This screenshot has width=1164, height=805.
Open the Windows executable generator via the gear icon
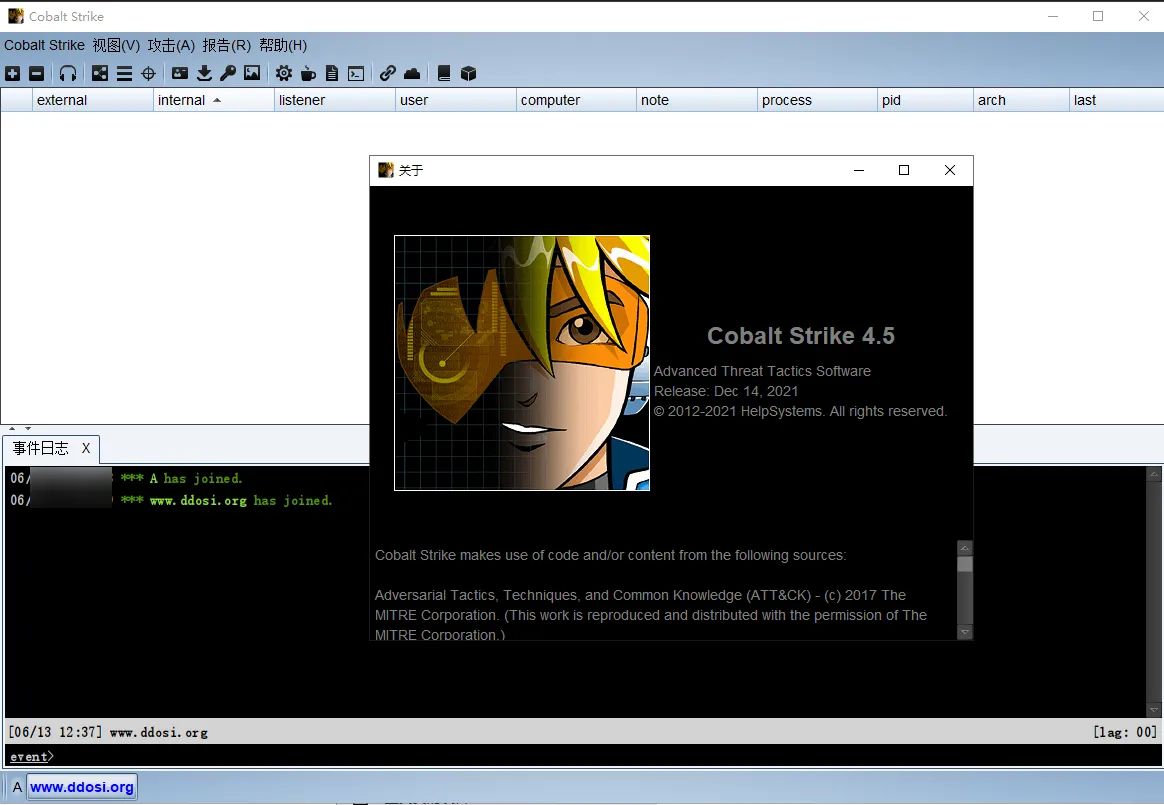coord(284,74)
